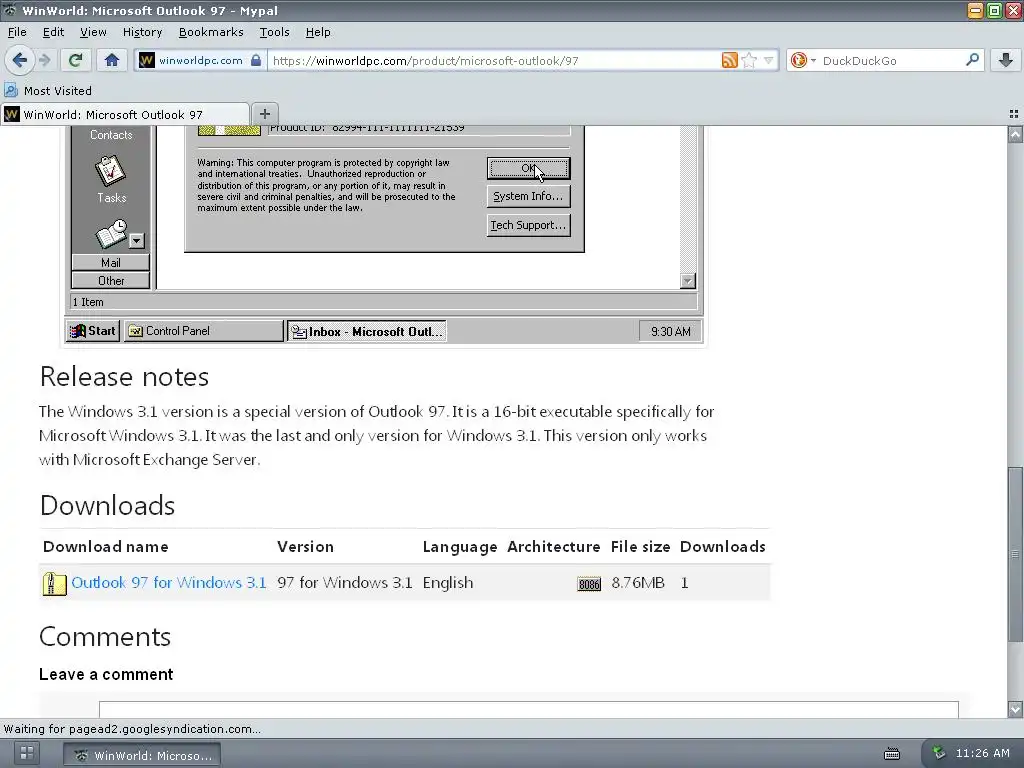Click the network status tray icon
This screenshot has height=768, width=1024.
pos(938,753)
